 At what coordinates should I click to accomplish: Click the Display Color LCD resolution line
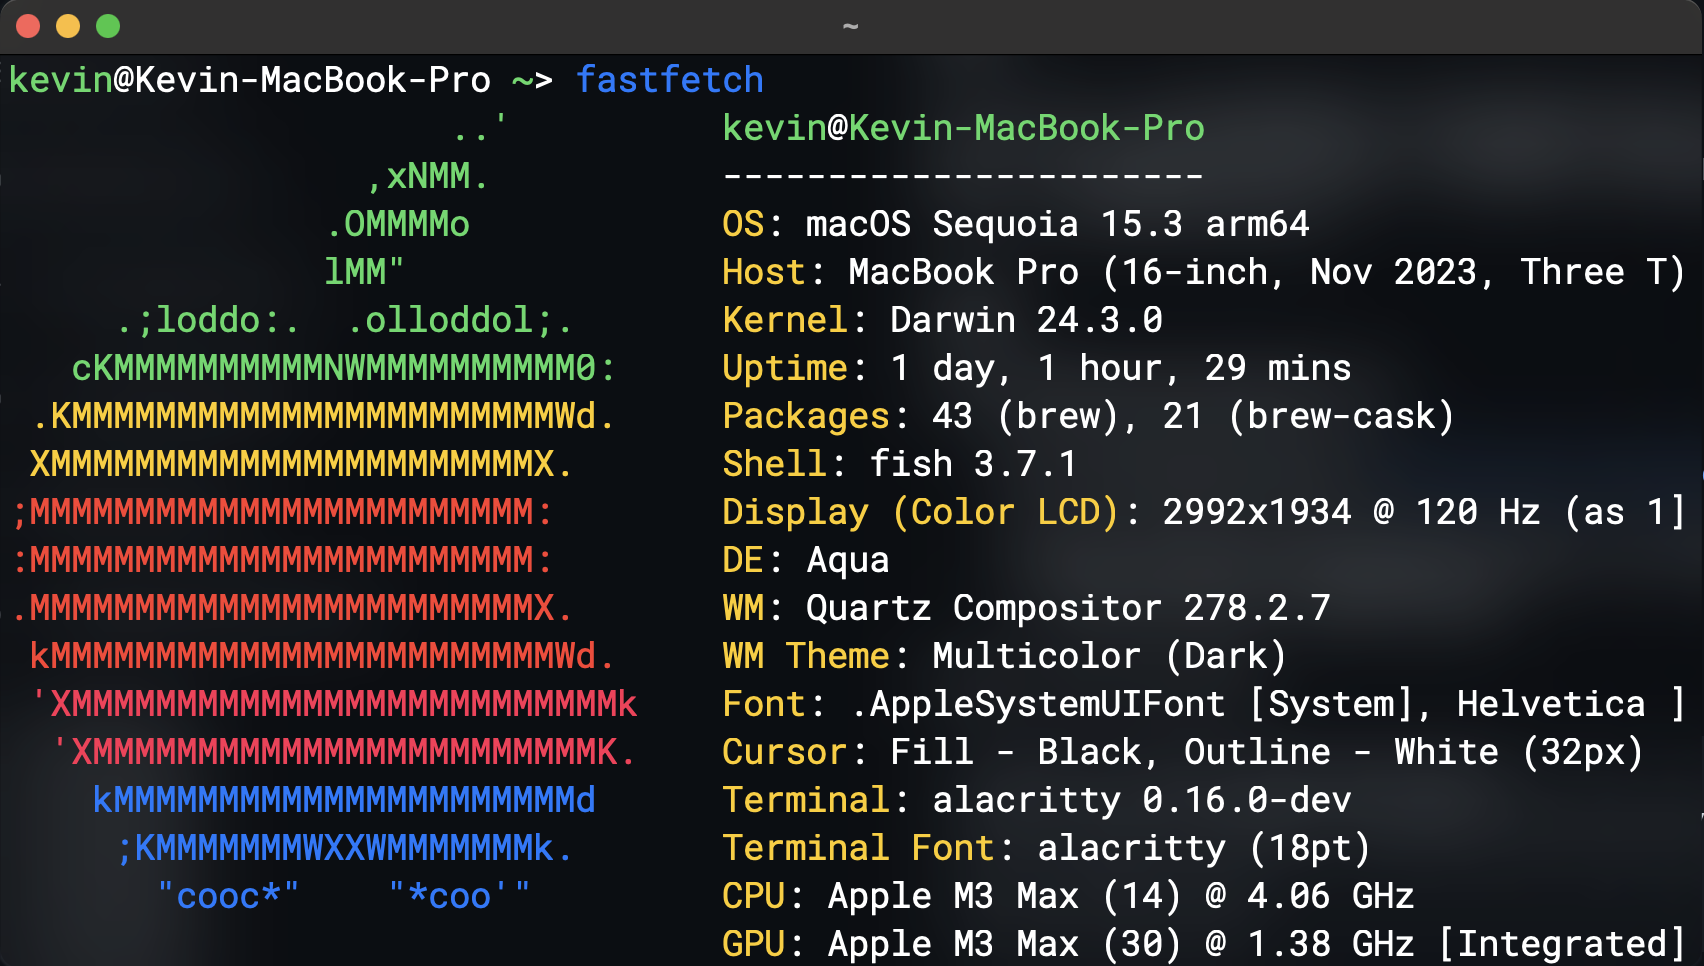coord(1203,512)
